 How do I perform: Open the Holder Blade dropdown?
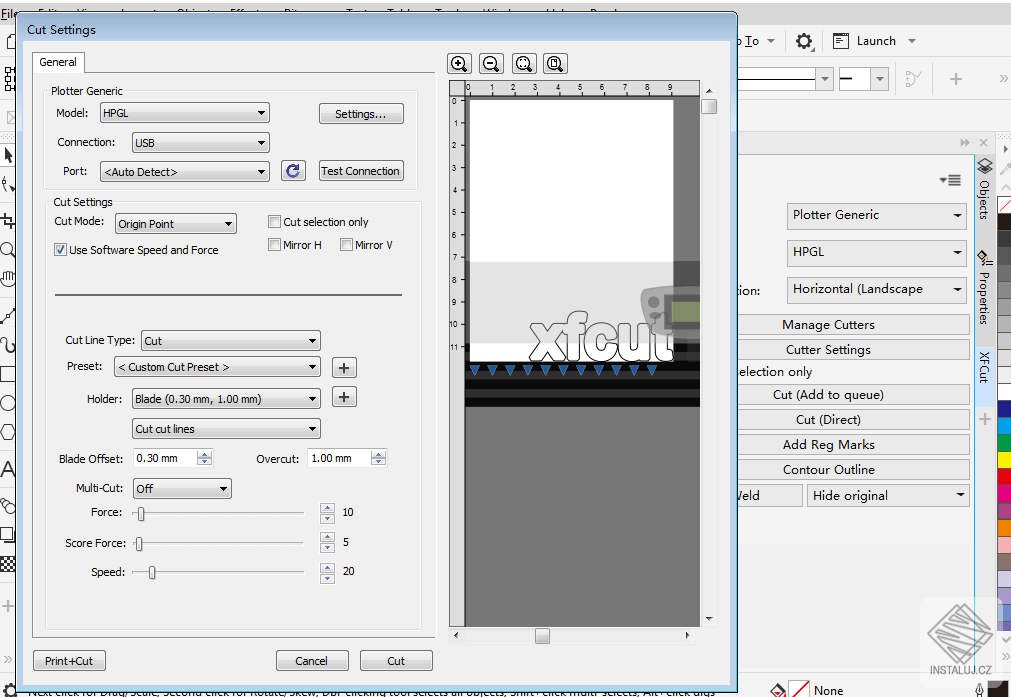point(226,399)
